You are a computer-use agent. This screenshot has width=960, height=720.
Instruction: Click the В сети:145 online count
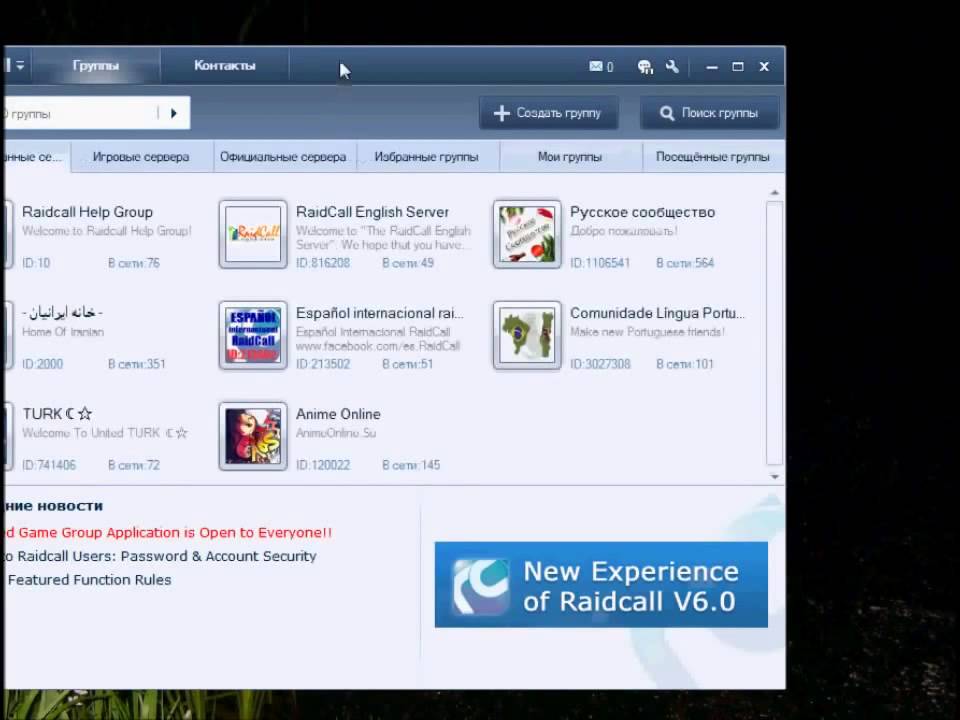coord(411,465)
